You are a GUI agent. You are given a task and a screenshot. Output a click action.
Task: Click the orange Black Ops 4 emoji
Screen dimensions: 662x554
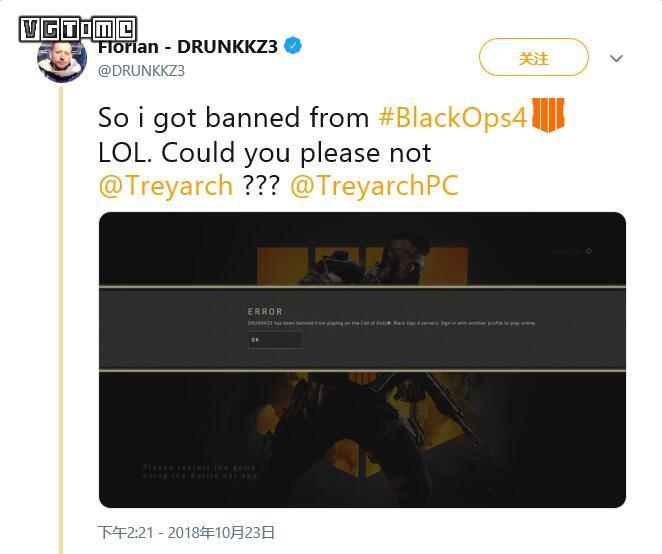tap(548, 115)
